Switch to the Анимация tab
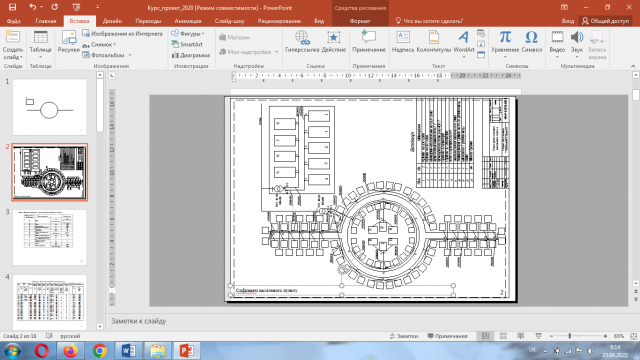The width and height of the screenshot is (640, 360). coord(188,21)
